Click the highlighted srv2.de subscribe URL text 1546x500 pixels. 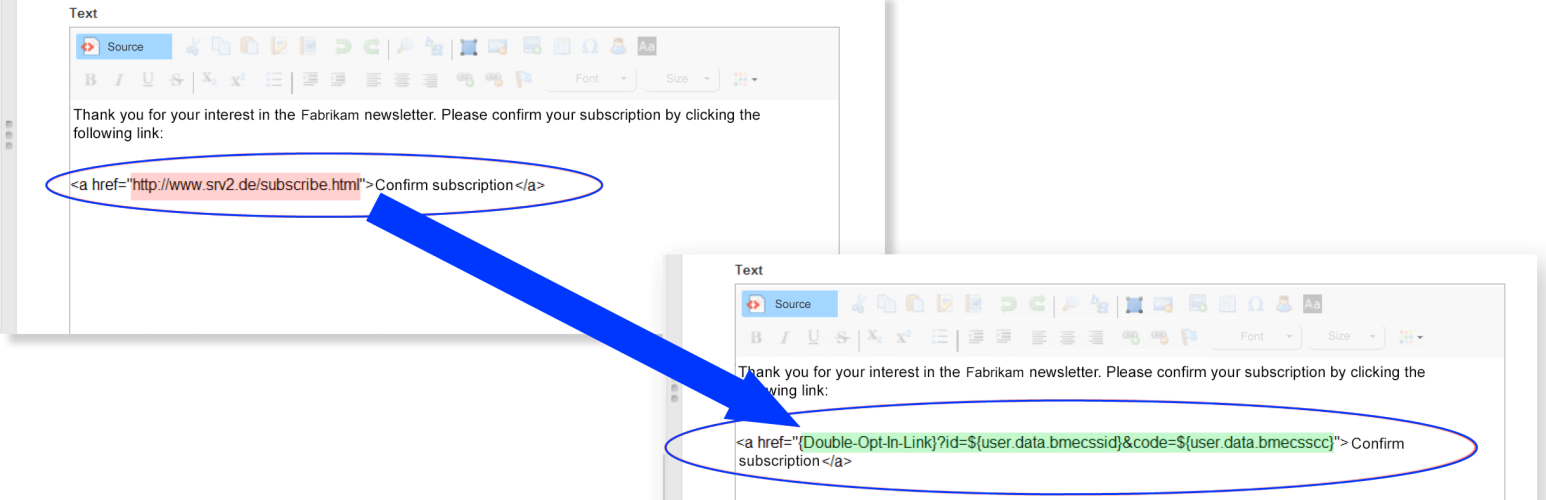246,184
